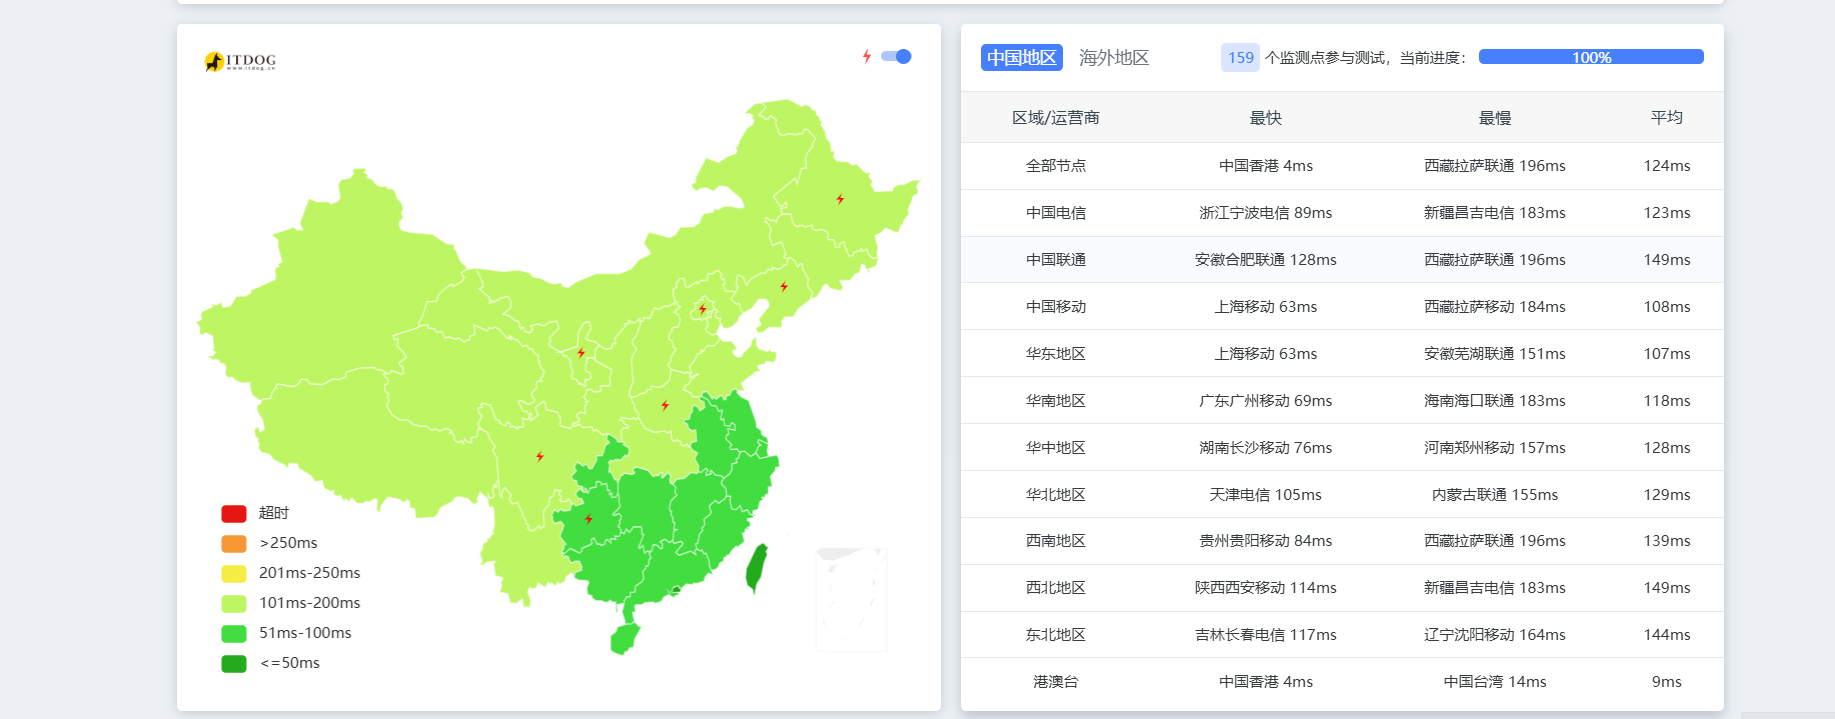The width and height of the screenshot is (1835, 719).
Task: Click the red 超时 legend swatch
Action: click(234, 514)
